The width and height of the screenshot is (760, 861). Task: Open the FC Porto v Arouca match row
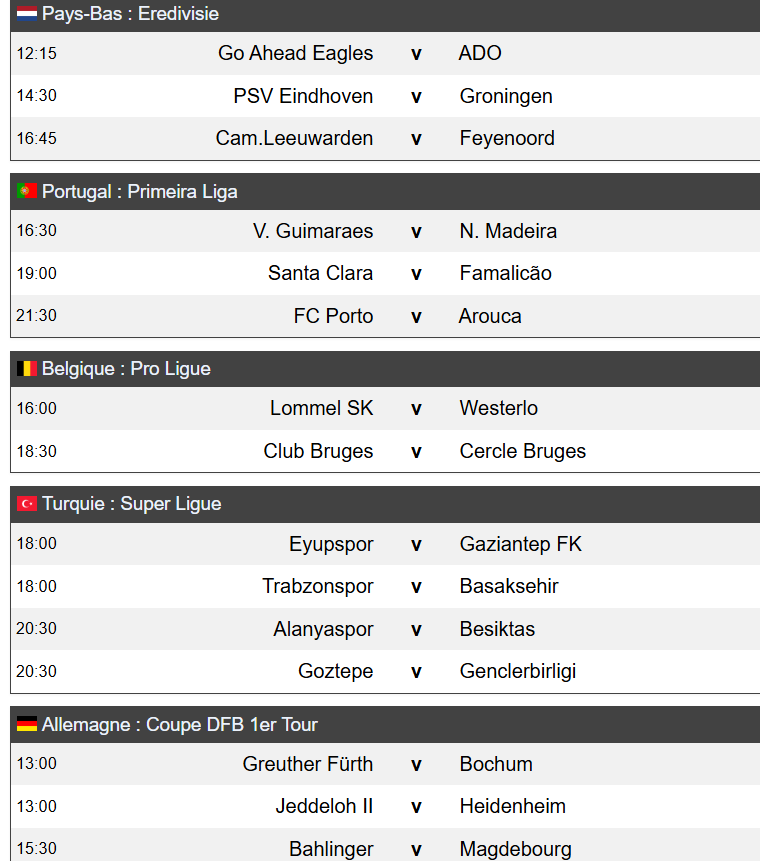pyautogui.click(x=385, y=316)
